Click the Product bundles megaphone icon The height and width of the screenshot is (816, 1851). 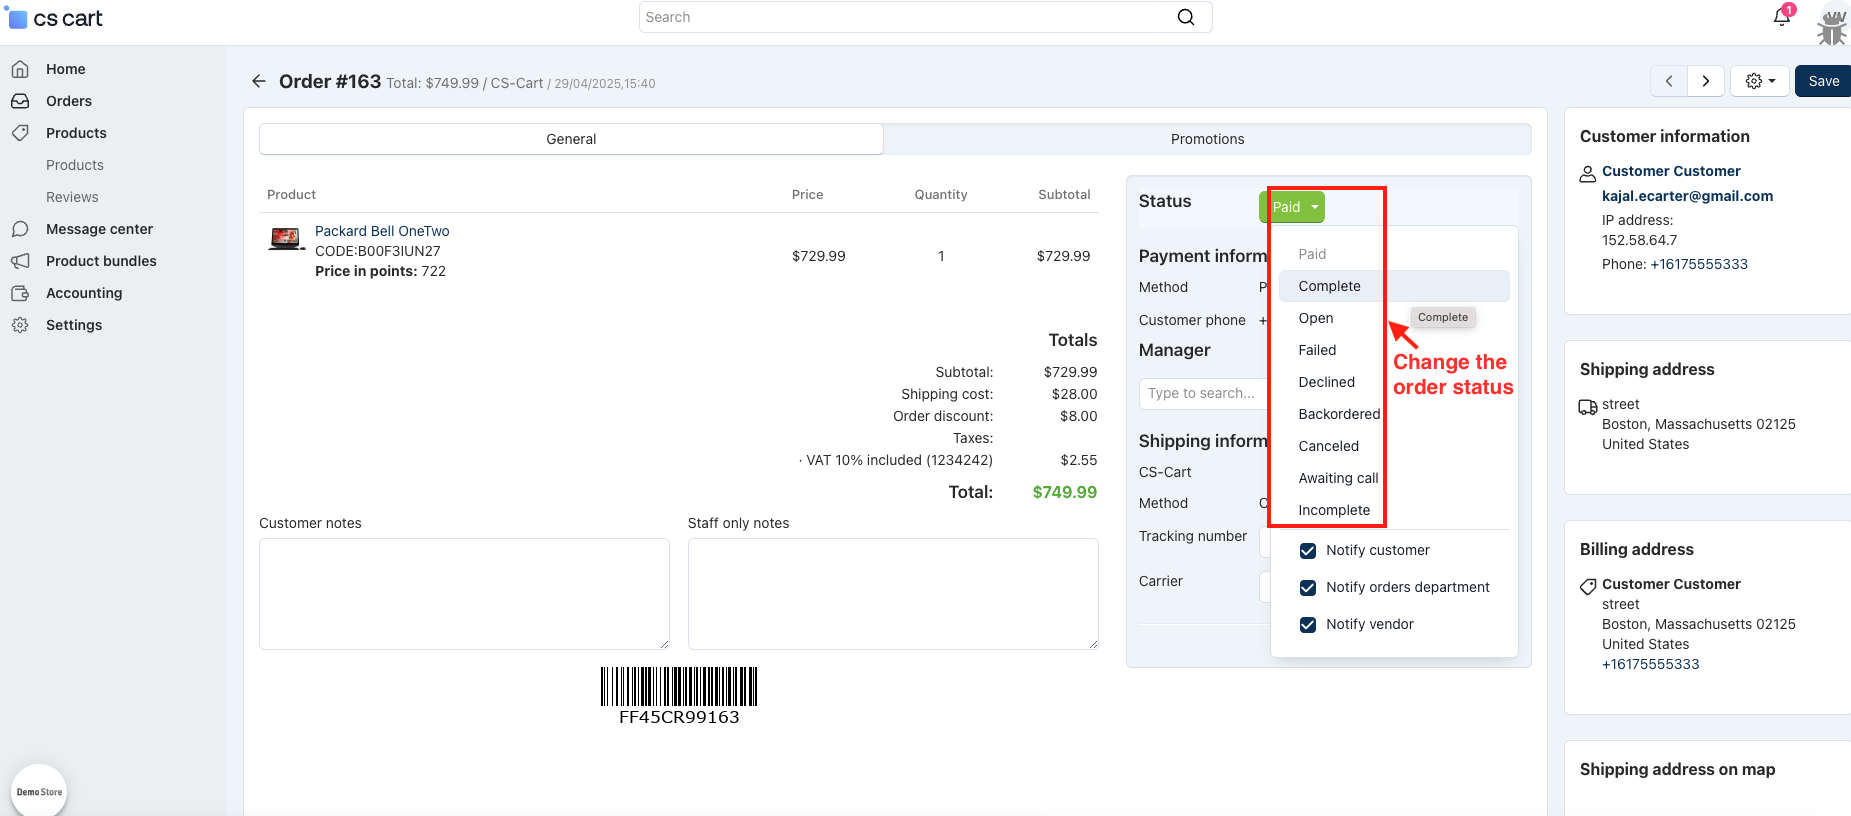tap(20, 261)
